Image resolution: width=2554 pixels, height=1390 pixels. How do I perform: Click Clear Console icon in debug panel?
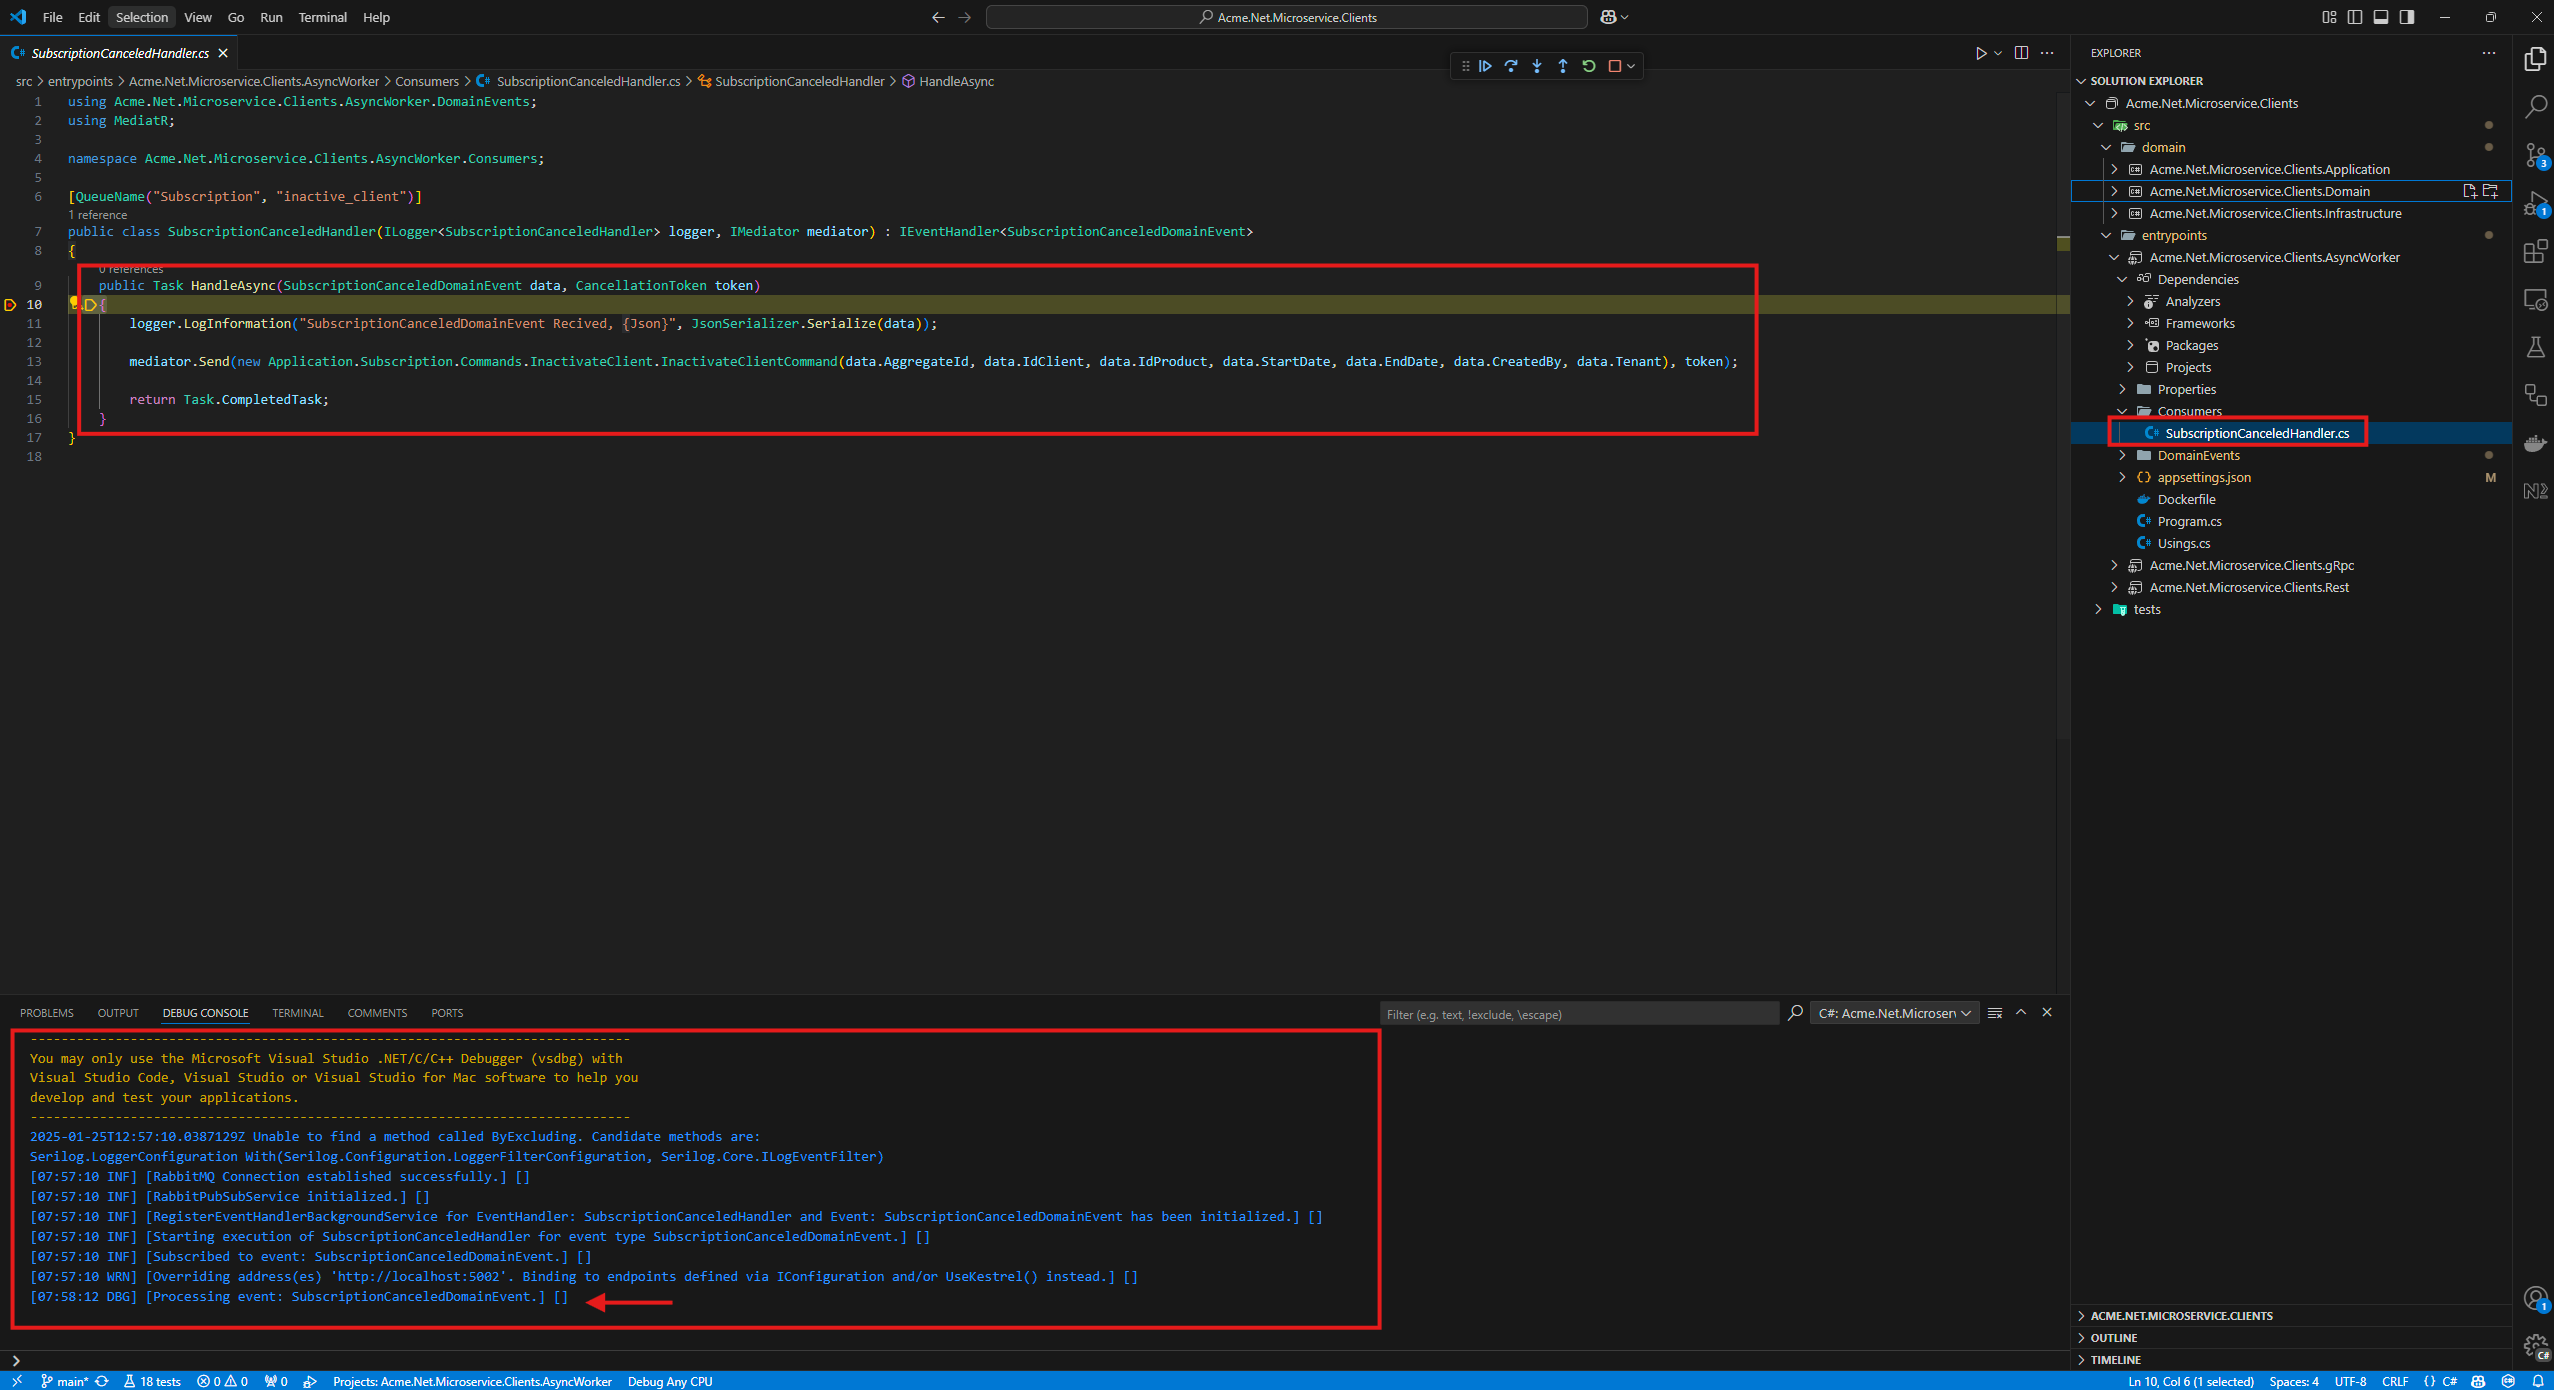coord(1995,1013)
